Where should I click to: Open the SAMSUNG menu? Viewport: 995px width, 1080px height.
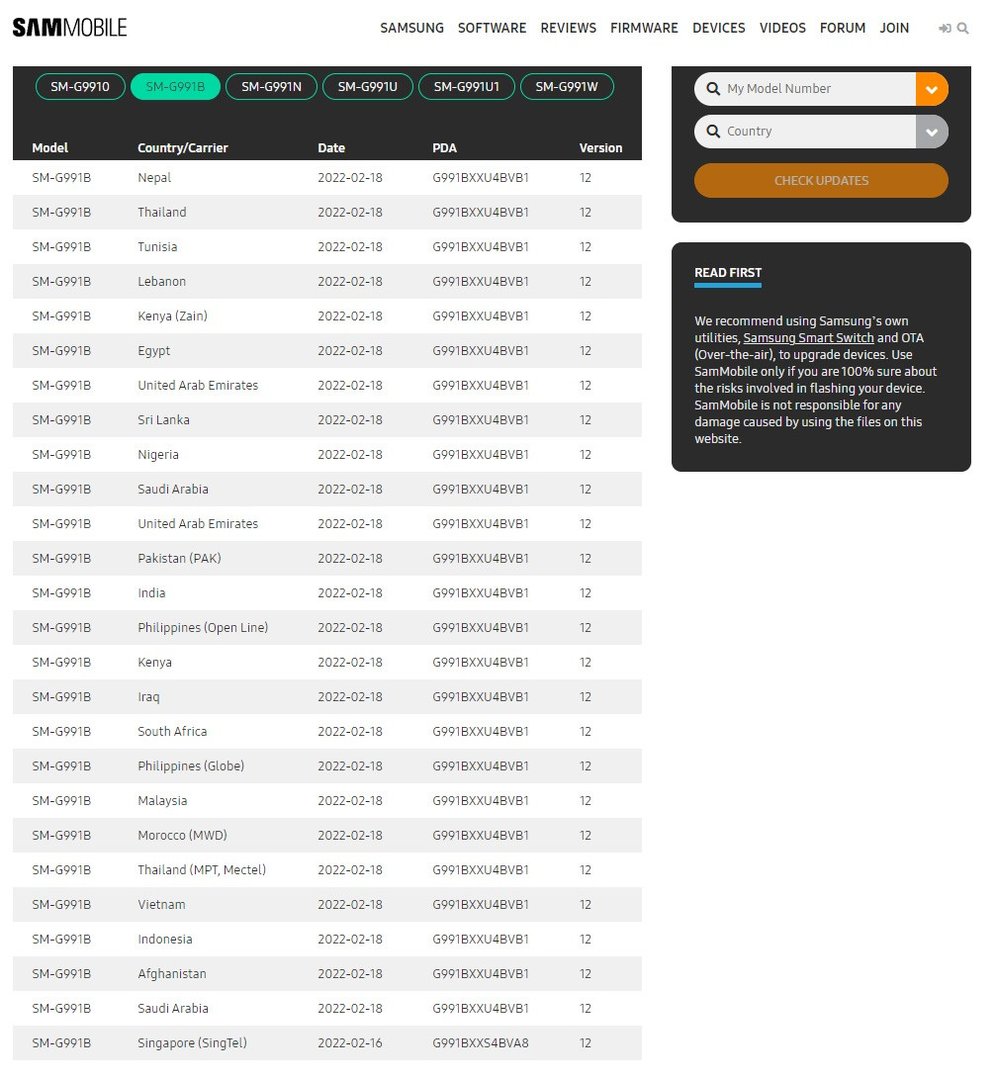click(x=412, y=28)
